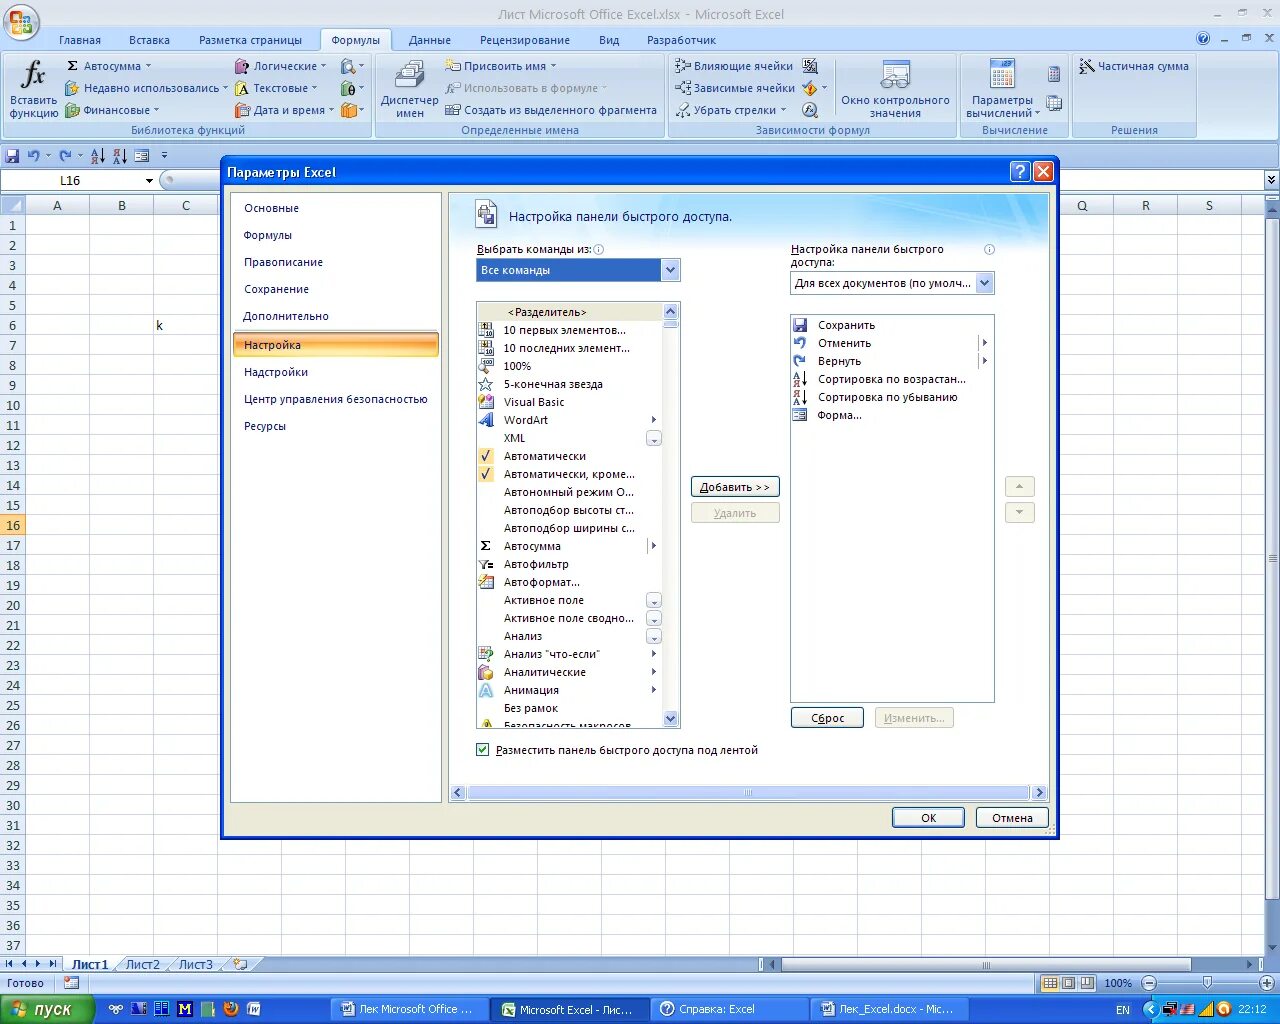Click the command list scroll down arrow

coord(671,719)
